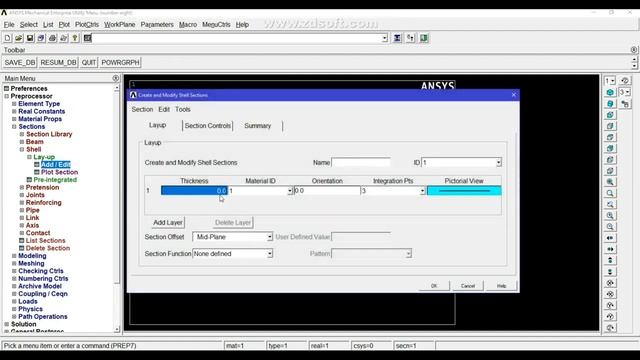Click the Fit View zoom icon
Image resolution: width=640 pixels, height=360 pixels.
(610, 182)
